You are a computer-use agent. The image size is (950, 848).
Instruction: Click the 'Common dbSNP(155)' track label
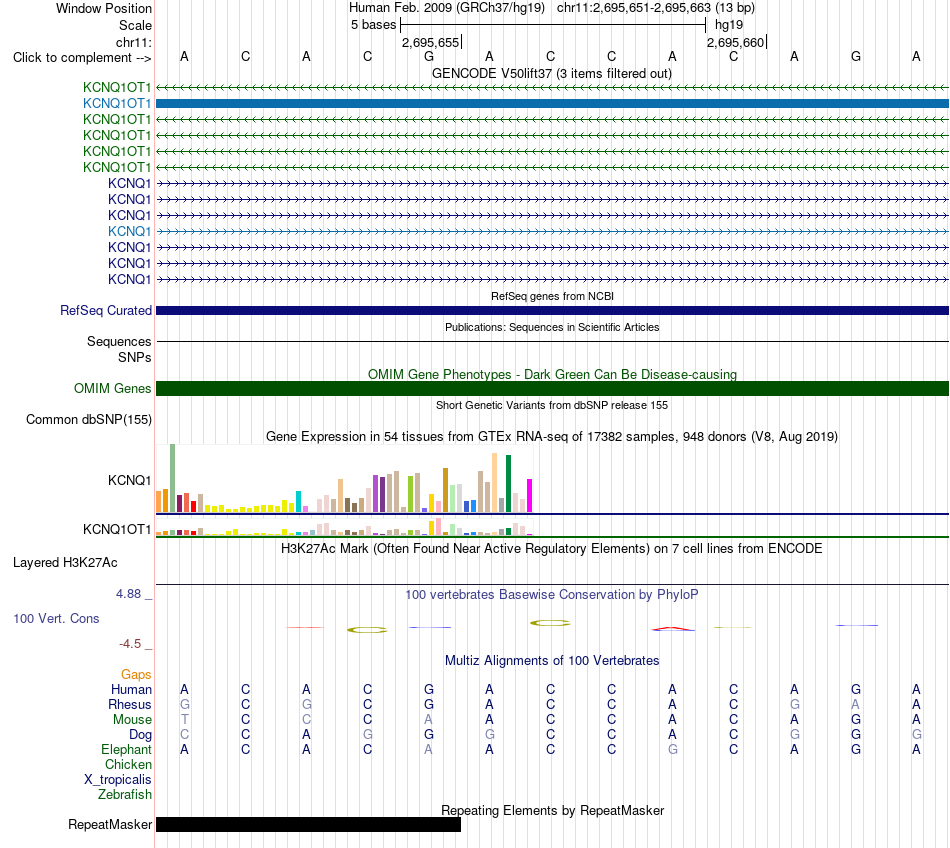pyautogui.click(x=88, y=419)
